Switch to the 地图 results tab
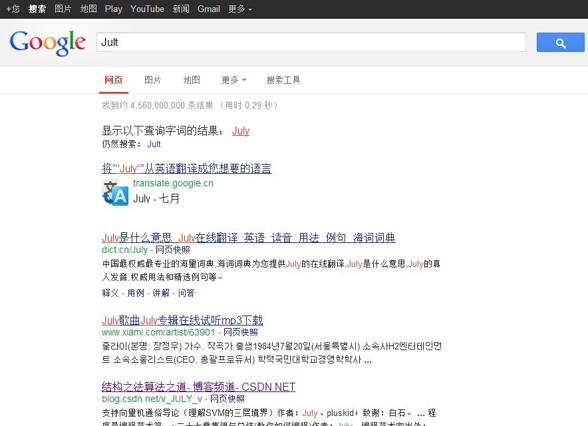The height and width of the screenshot is (426, 588). tap(192, 80)
